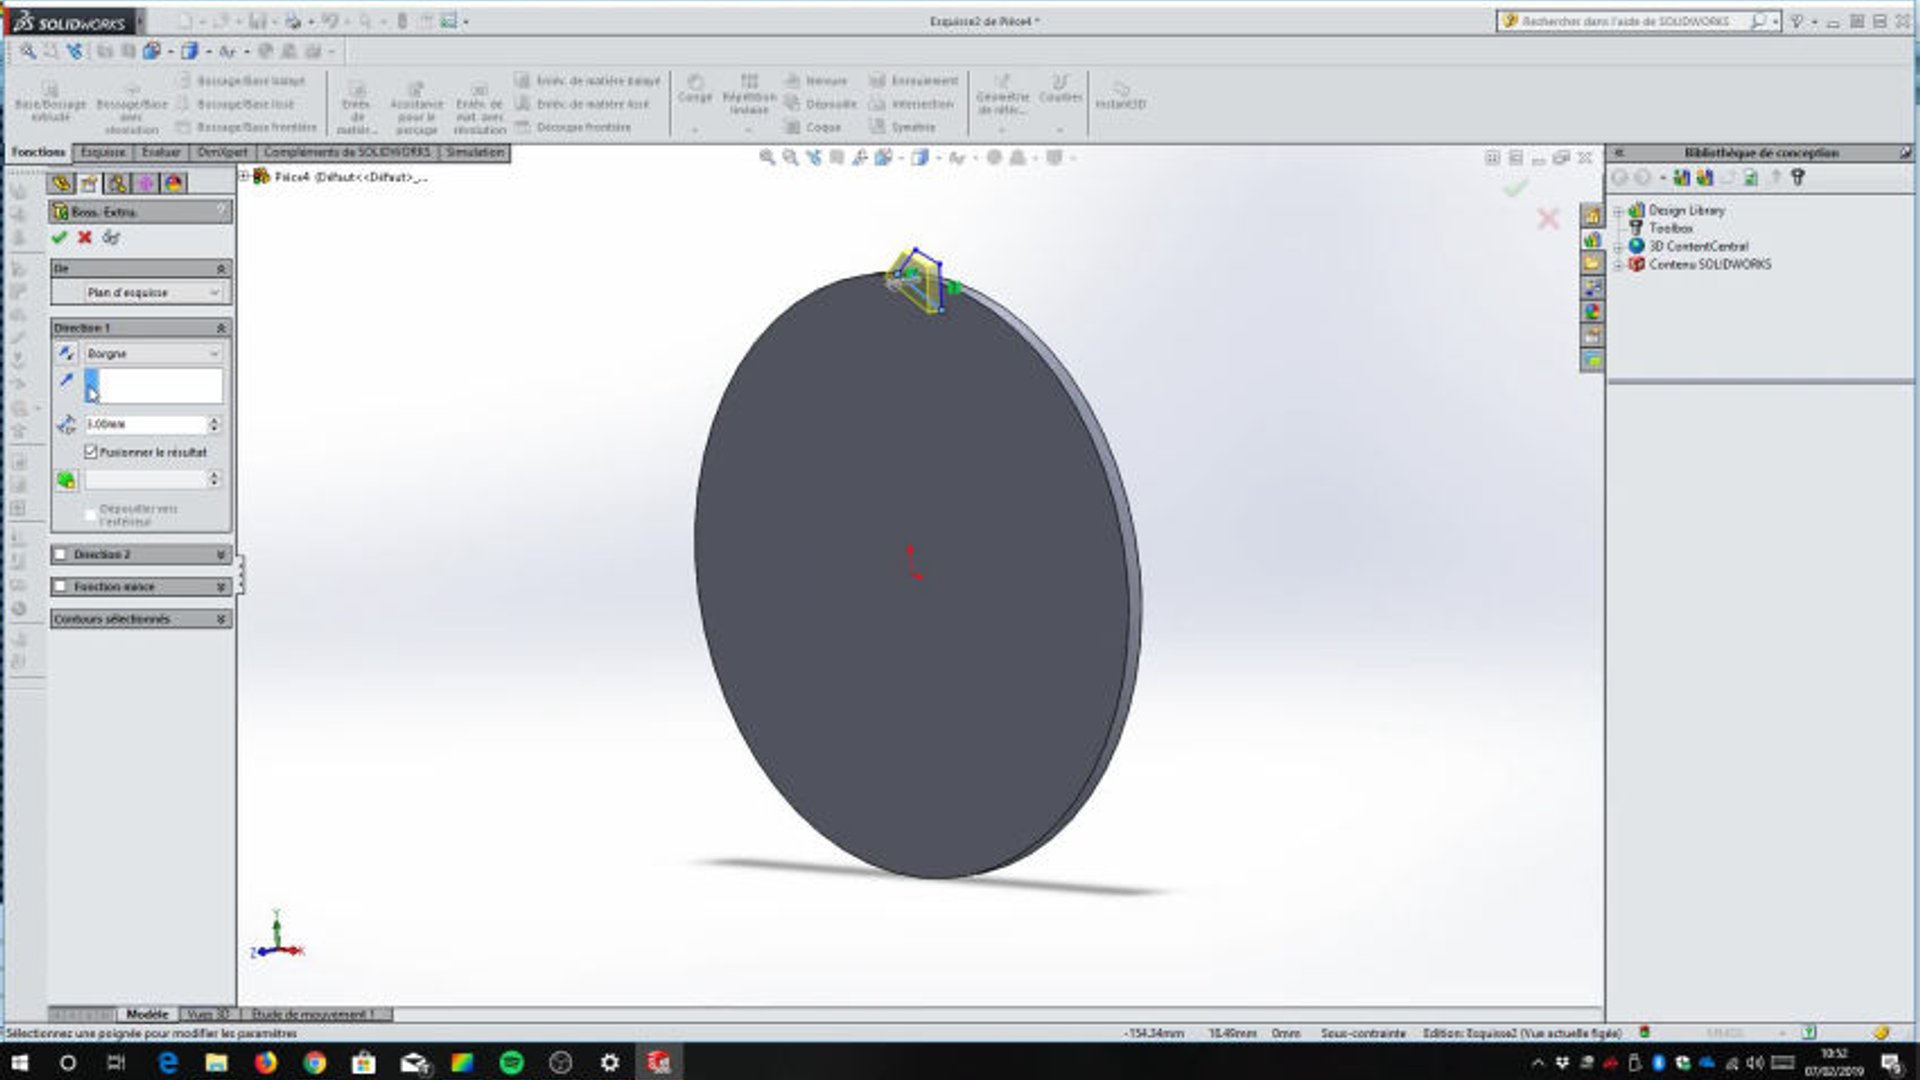The image size is (1920, 1080).
Task: Click the Toolbox configure icon in library toolbar
Action: point(1798,177)
